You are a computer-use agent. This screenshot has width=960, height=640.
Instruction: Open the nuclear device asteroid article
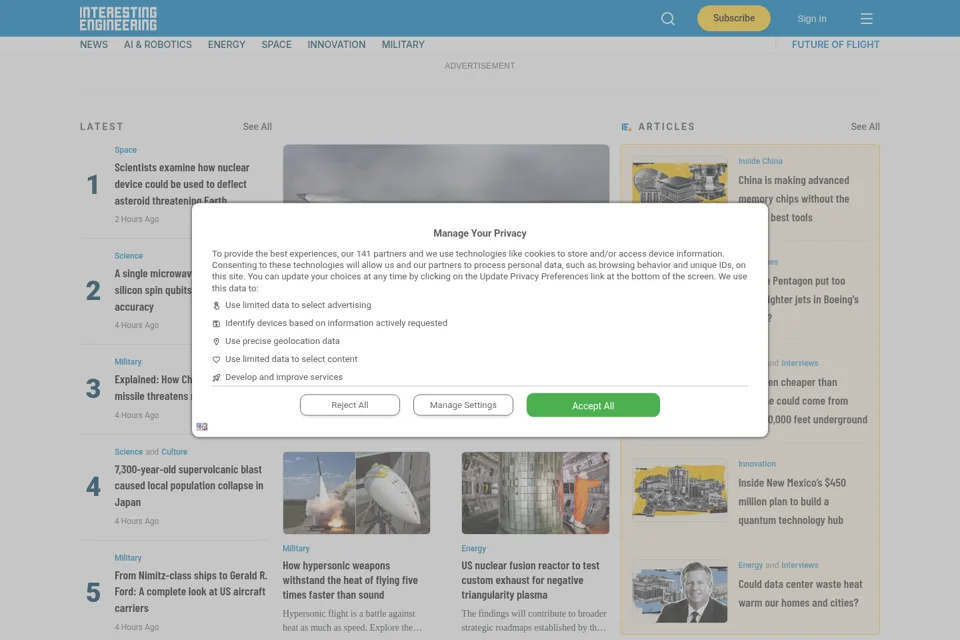click(182, 184)
